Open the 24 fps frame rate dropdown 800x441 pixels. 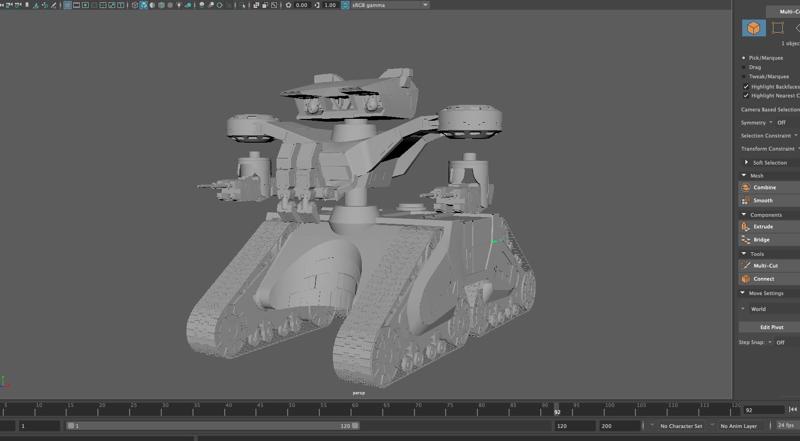(787, 425)
